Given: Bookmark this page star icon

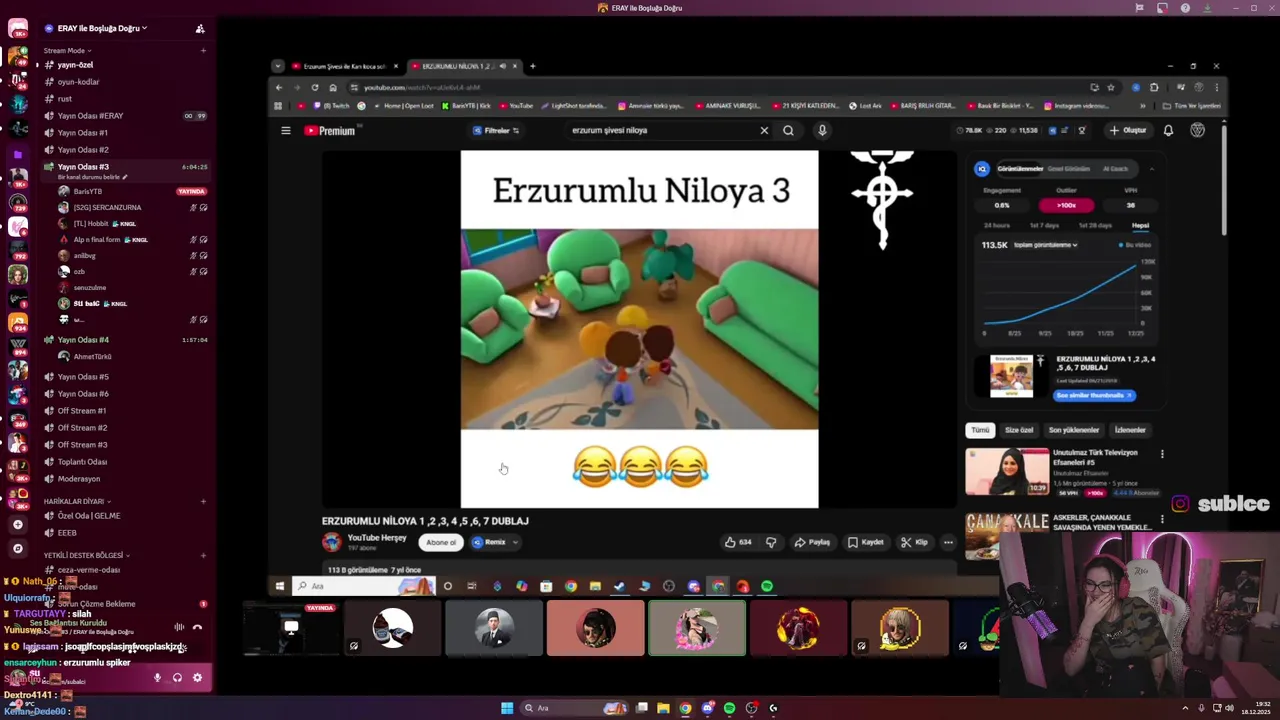Looking at the screenshot, I should click(1110, 87).
